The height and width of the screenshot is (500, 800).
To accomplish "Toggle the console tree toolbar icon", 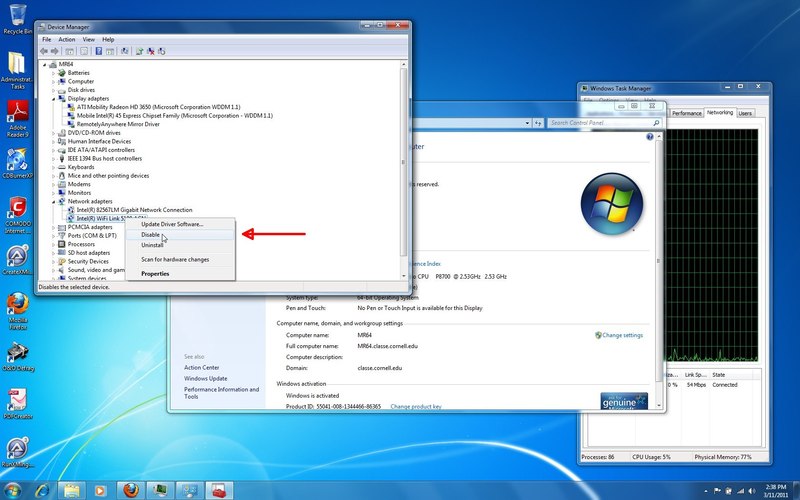I will tap(69, 51).
